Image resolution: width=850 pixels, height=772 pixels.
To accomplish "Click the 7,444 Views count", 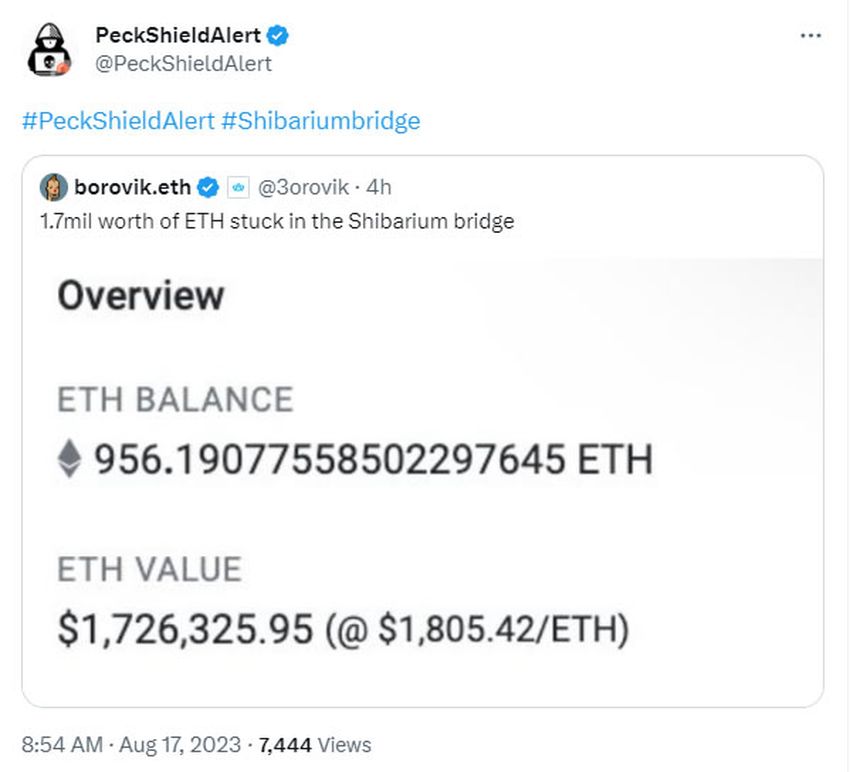I will [x=315, y=744].
